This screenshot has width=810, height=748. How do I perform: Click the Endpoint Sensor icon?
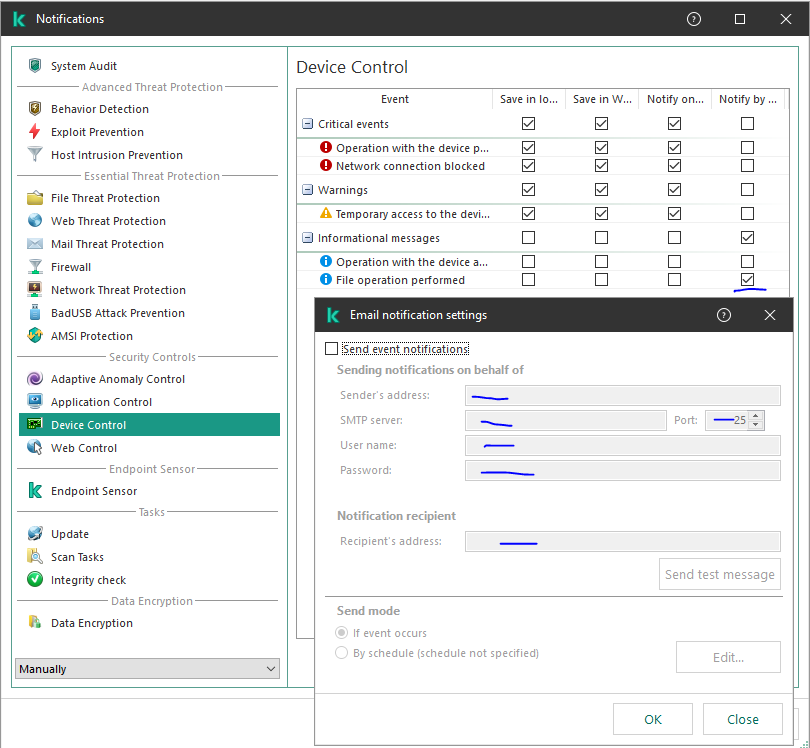tap(35, 491)
